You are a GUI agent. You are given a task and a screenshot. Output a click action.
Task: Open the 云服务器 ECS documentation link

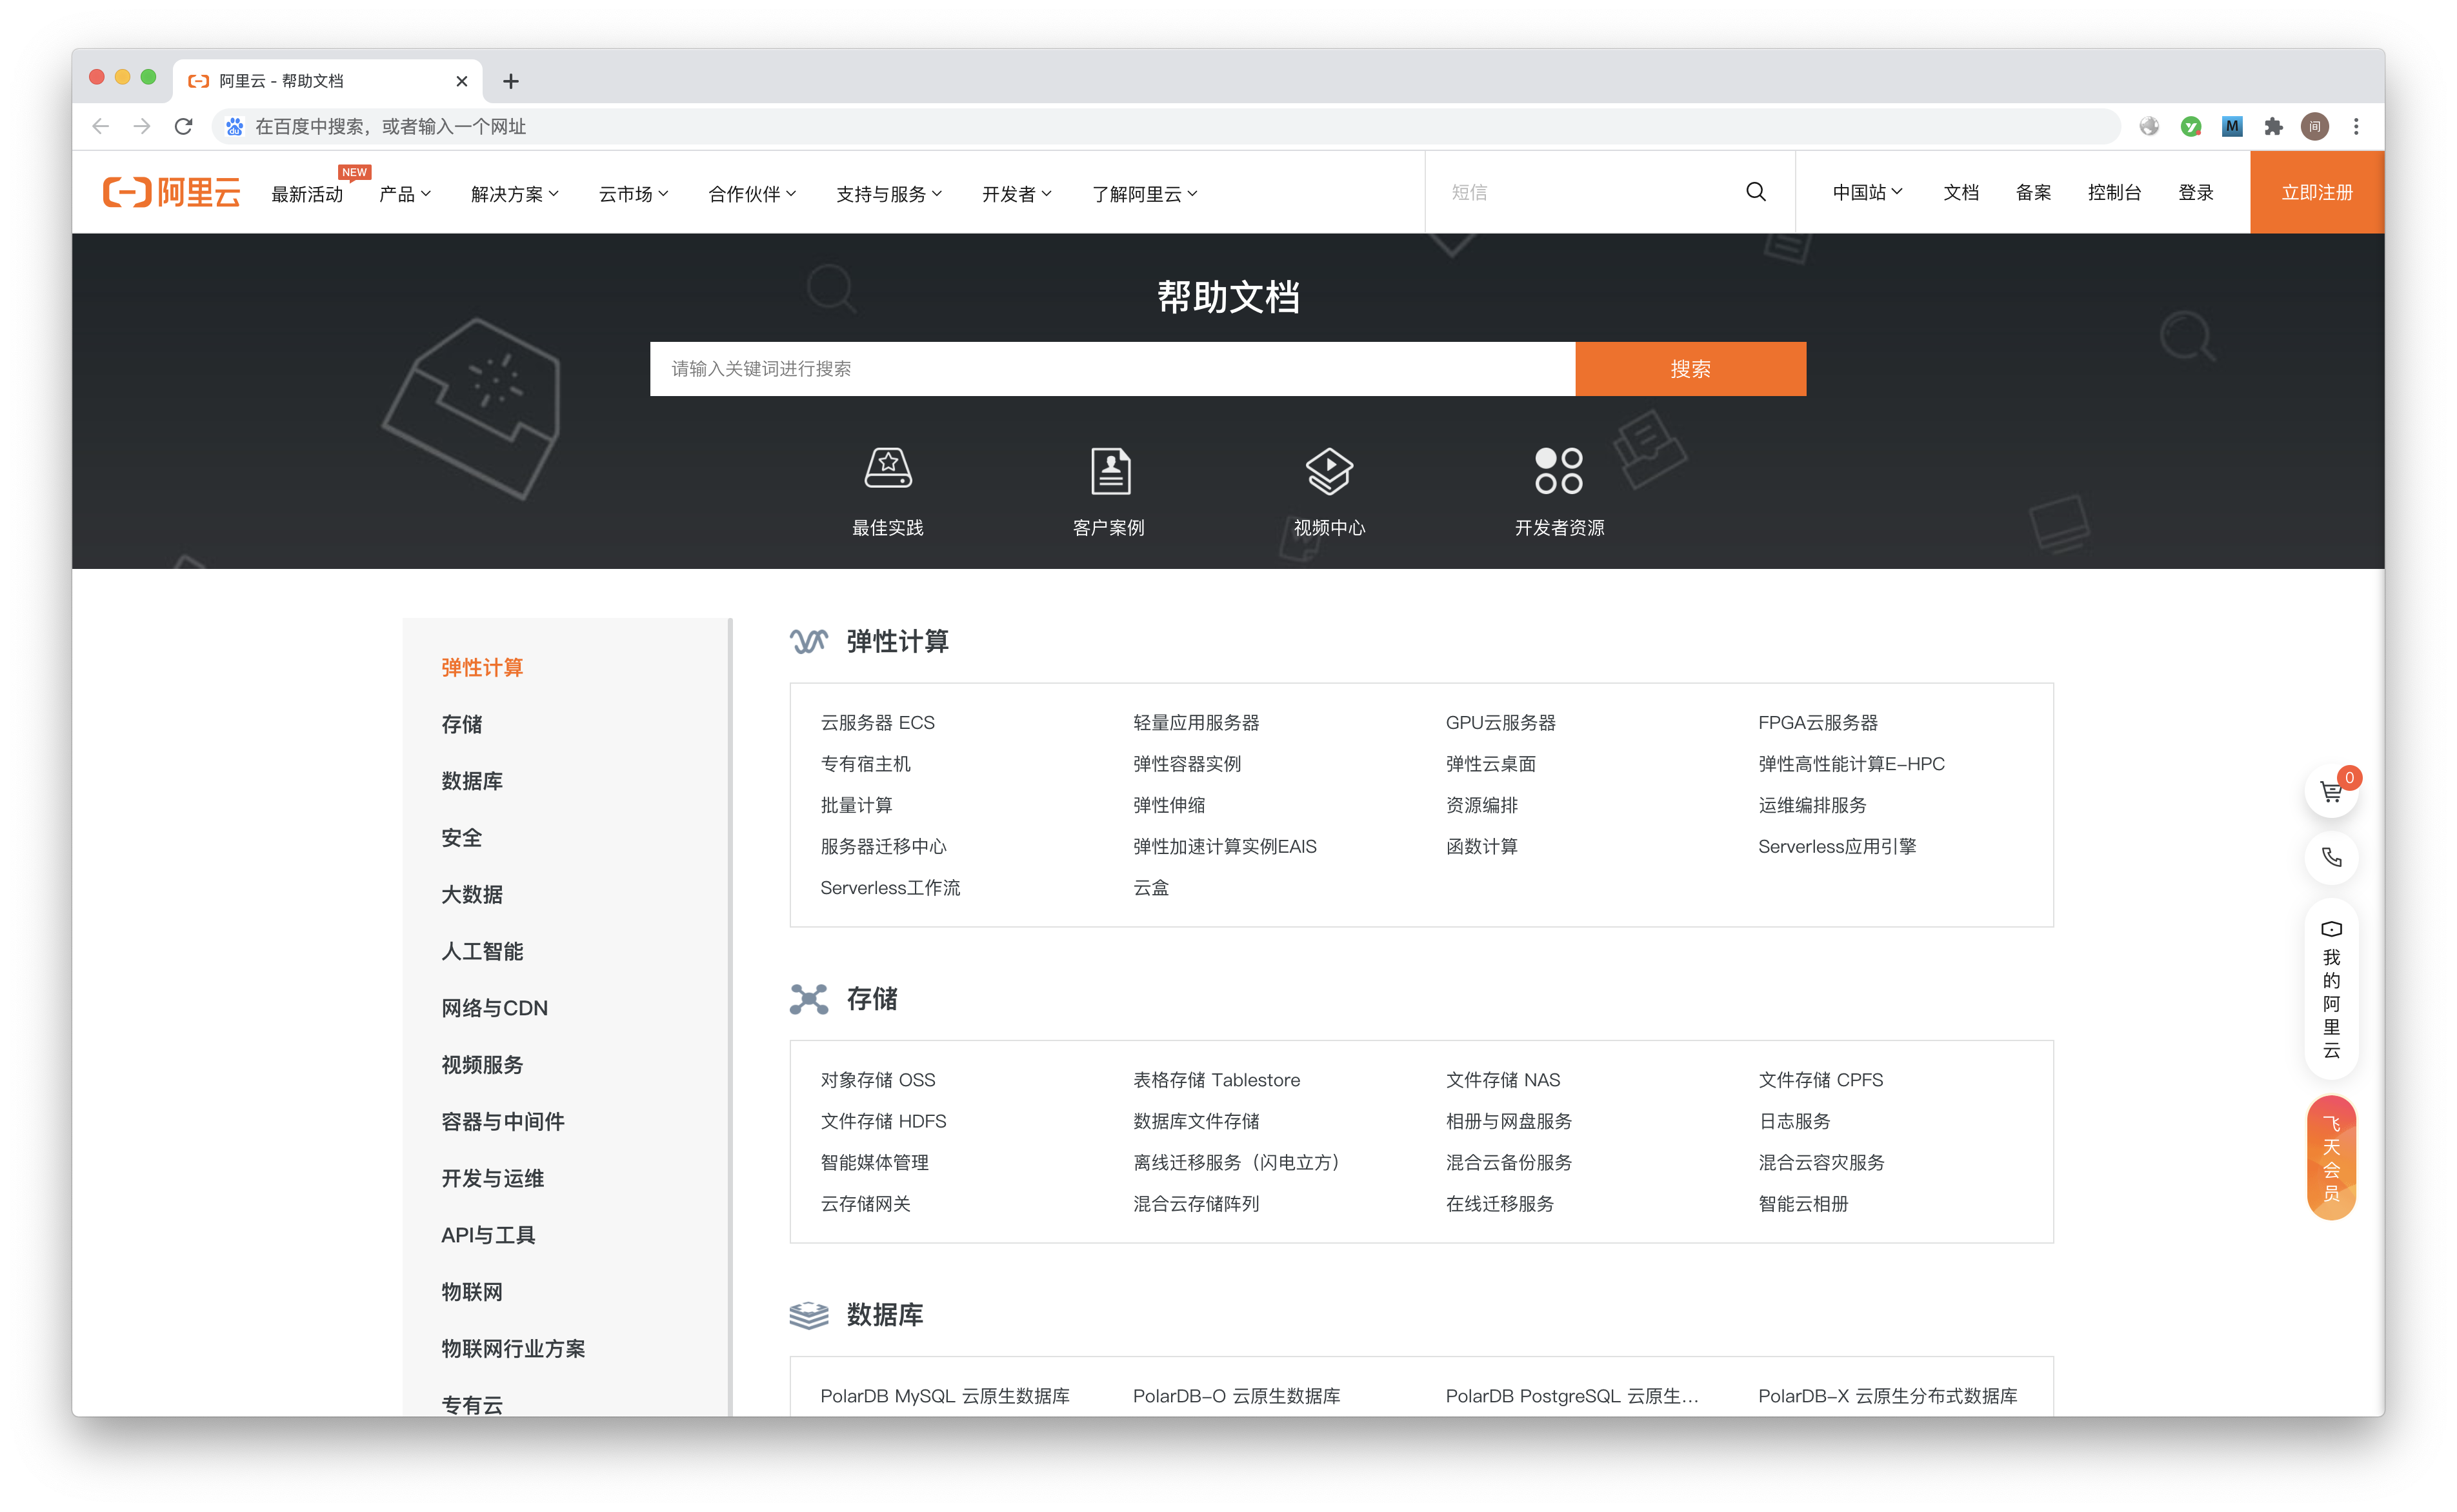pos(877,722)
